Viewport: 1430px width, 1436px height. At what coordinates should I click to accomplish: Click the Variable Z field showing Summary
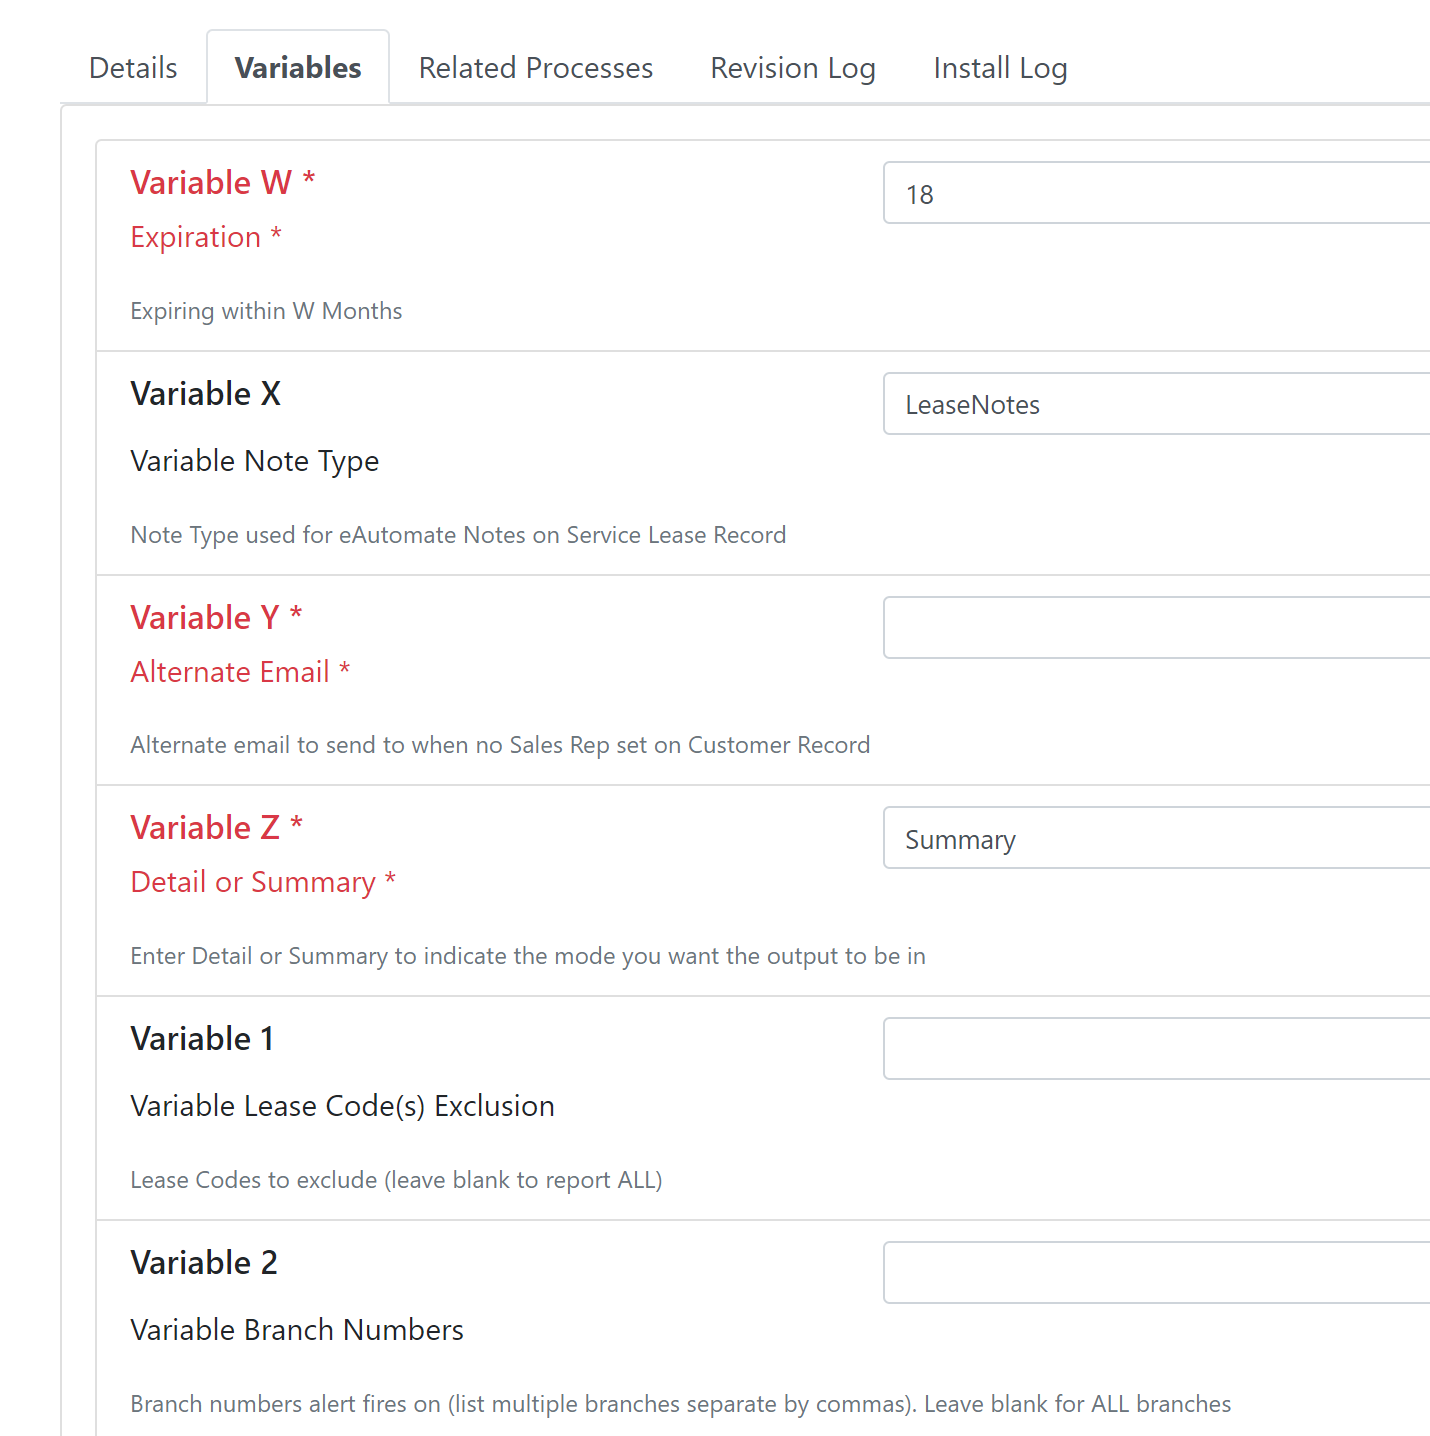pos(1157,838)
